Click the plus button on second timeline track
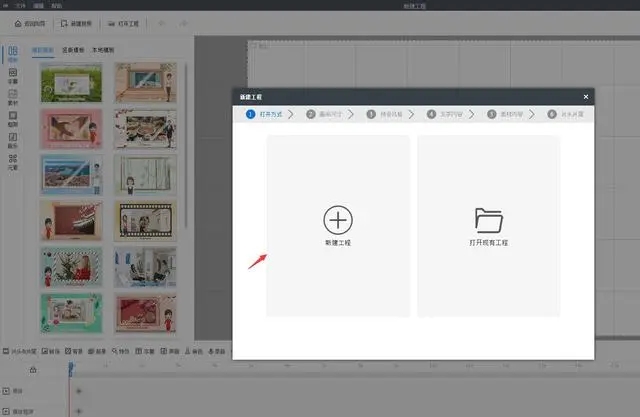 79,411
